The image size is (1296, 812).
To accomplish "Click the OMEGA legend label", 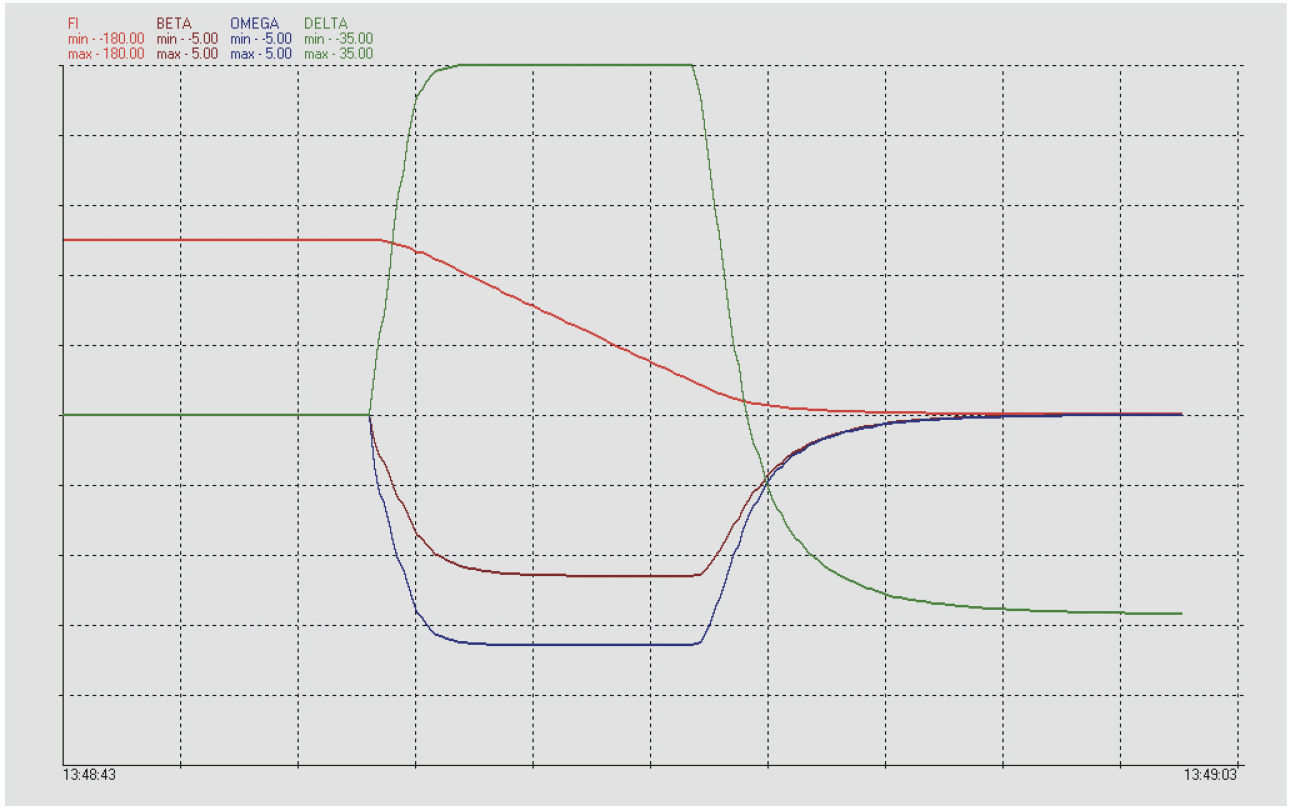I will tap(254, 23).
